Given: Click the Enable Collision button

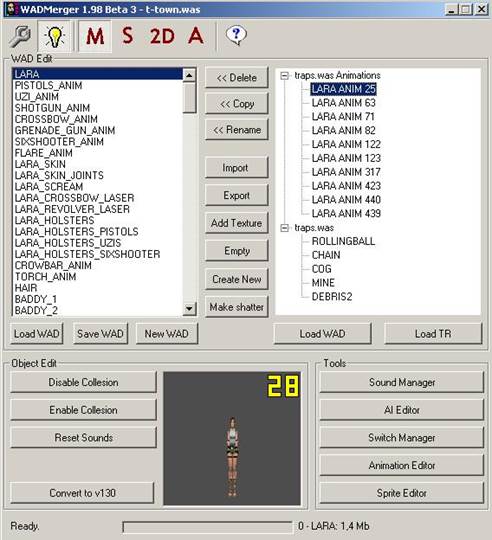Looking at the screenshot, I should click(x=83, y=410).
